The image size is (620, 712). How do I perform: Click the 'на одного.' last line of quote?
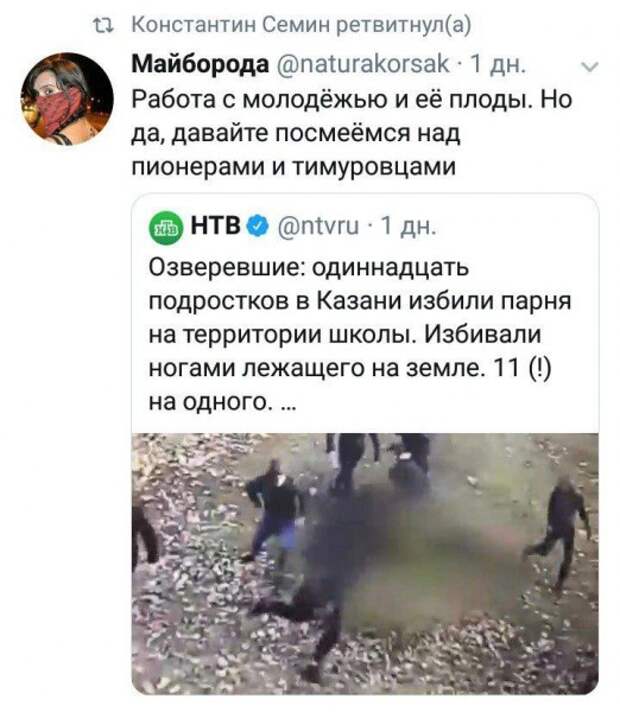(x=211, y=402)
